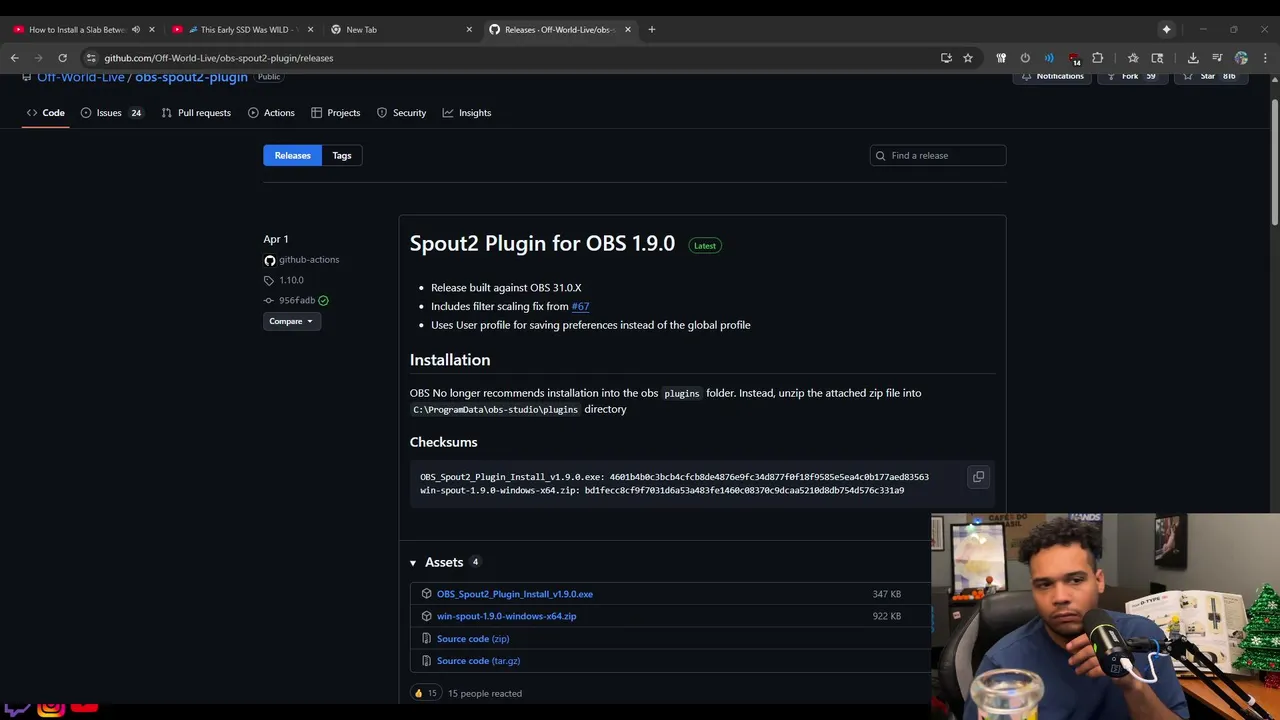Download Source code (zip)
Viewport: 1280px width, 720px height.
point(473,638)
